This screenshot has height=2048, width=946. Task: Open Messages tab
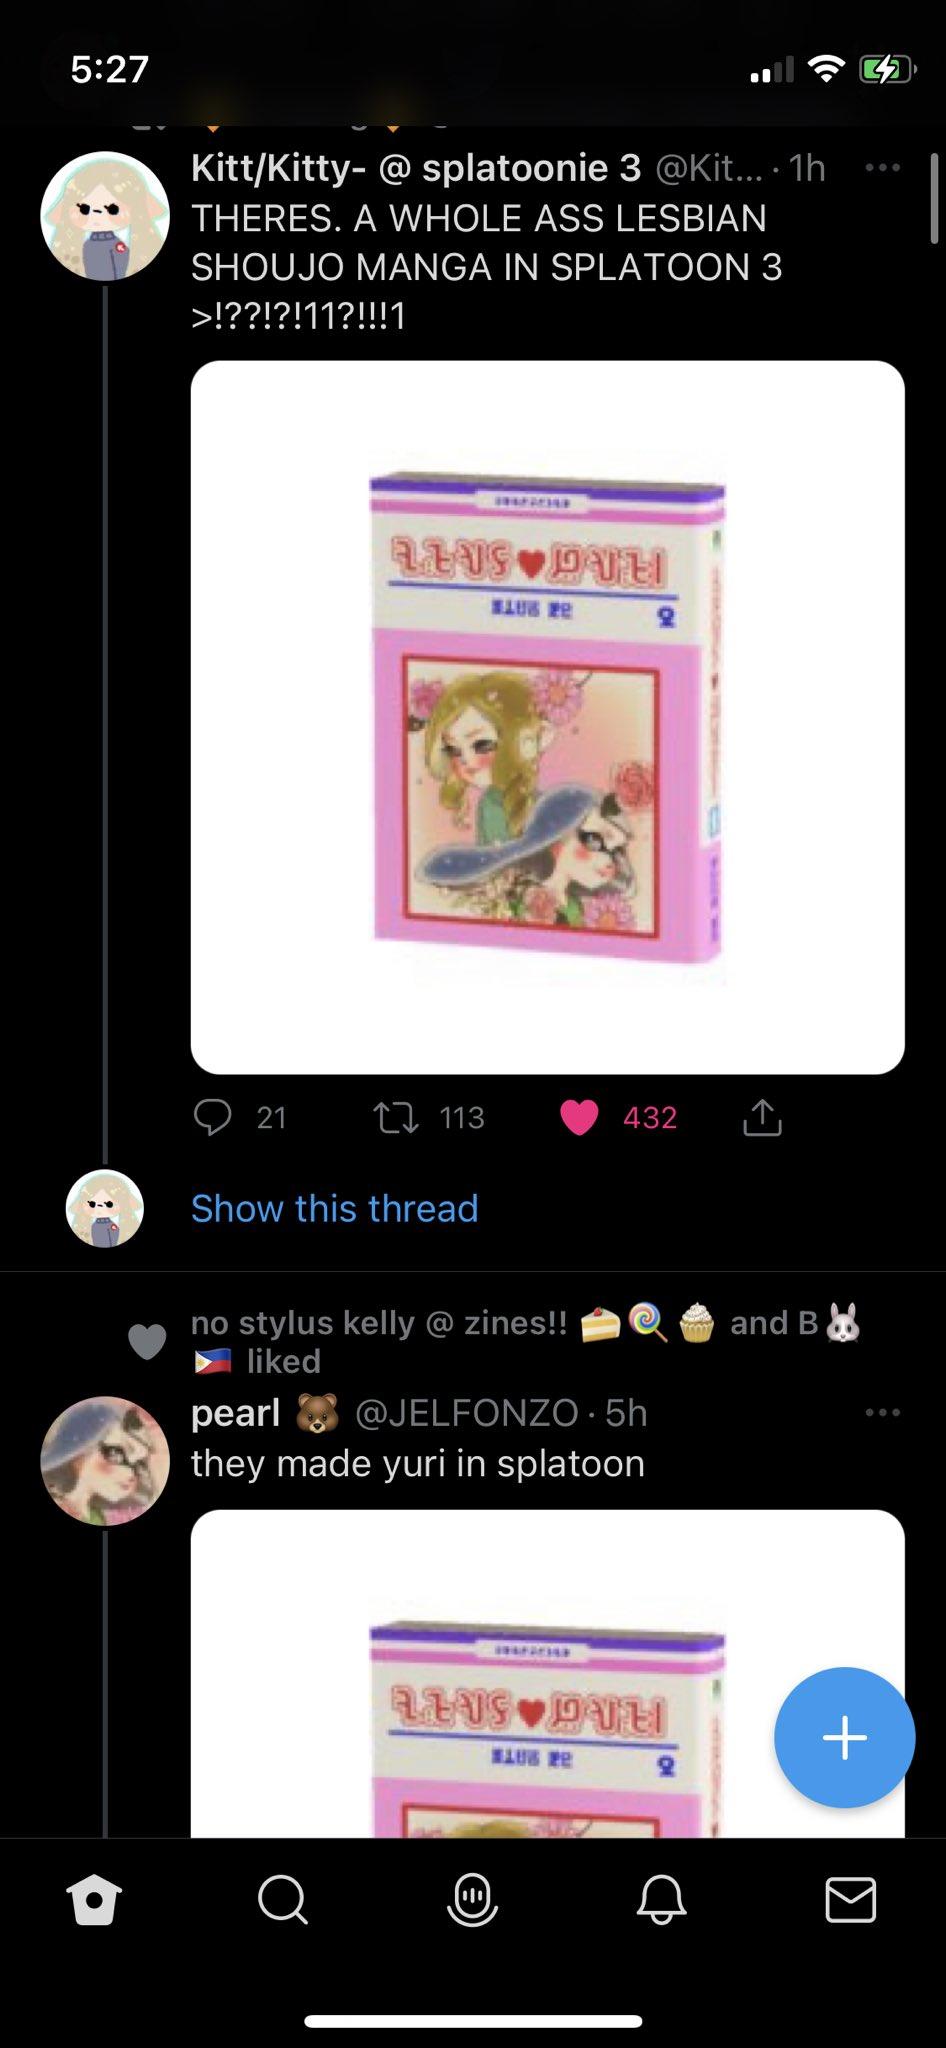pos(850,1899)
